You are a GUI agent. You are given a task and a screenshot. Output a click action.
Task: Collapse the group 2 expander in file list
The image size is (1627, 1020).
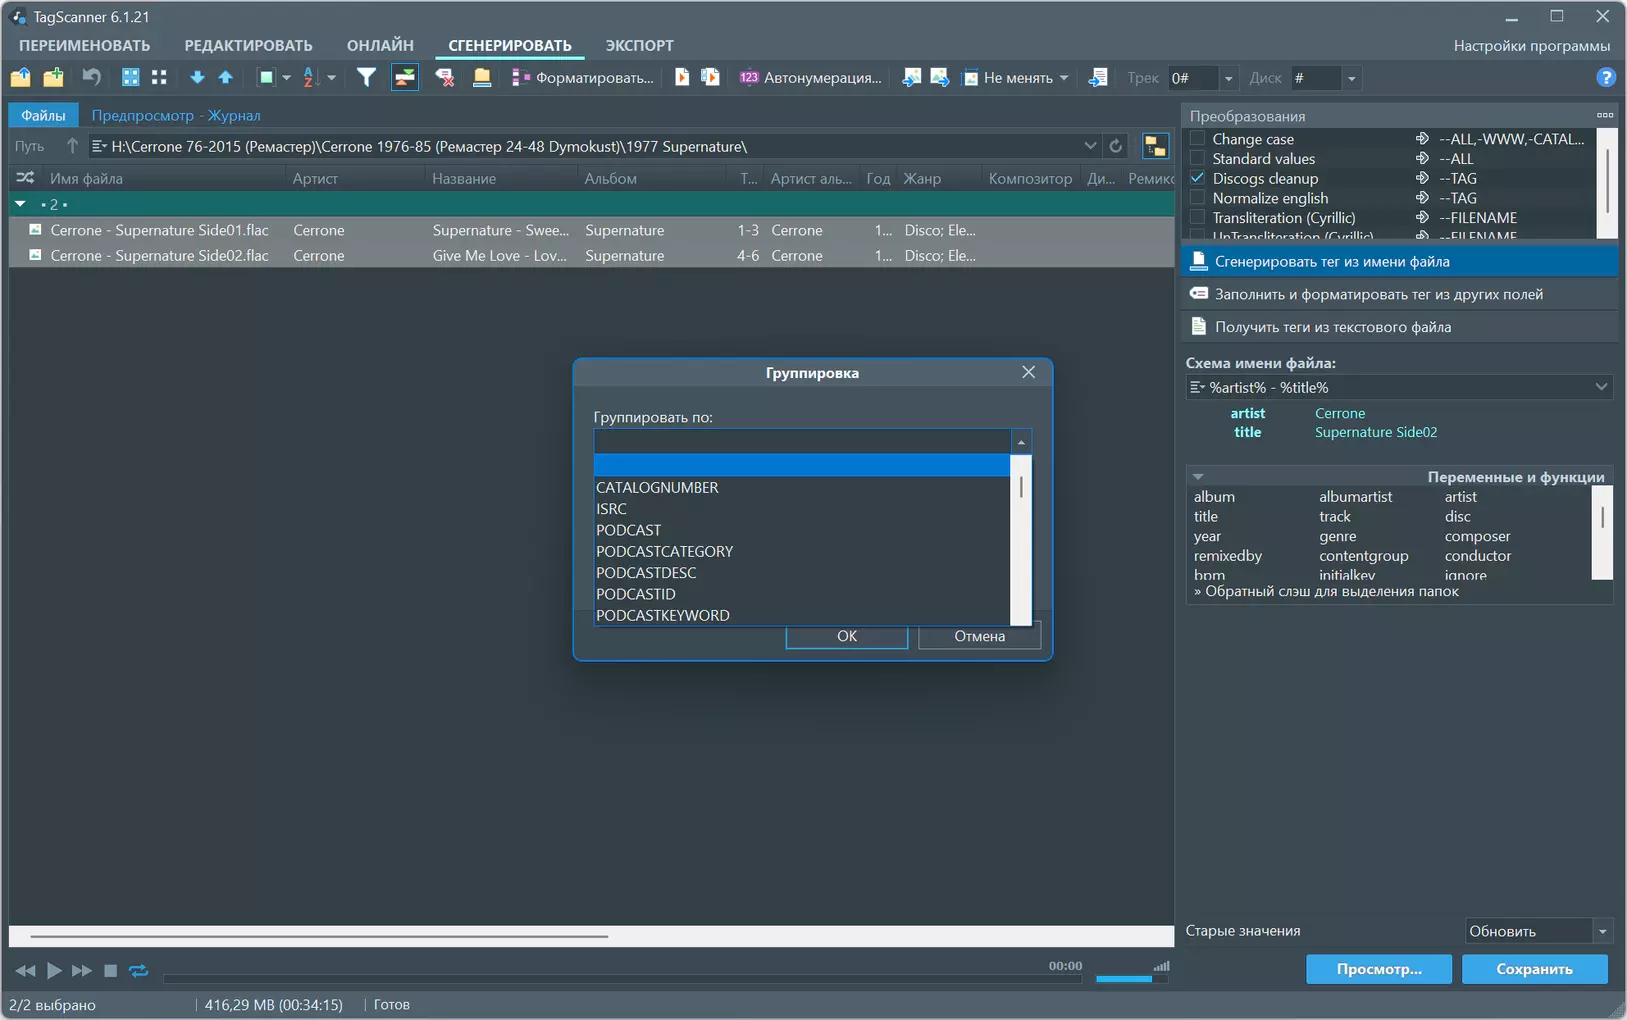[20, 204]
